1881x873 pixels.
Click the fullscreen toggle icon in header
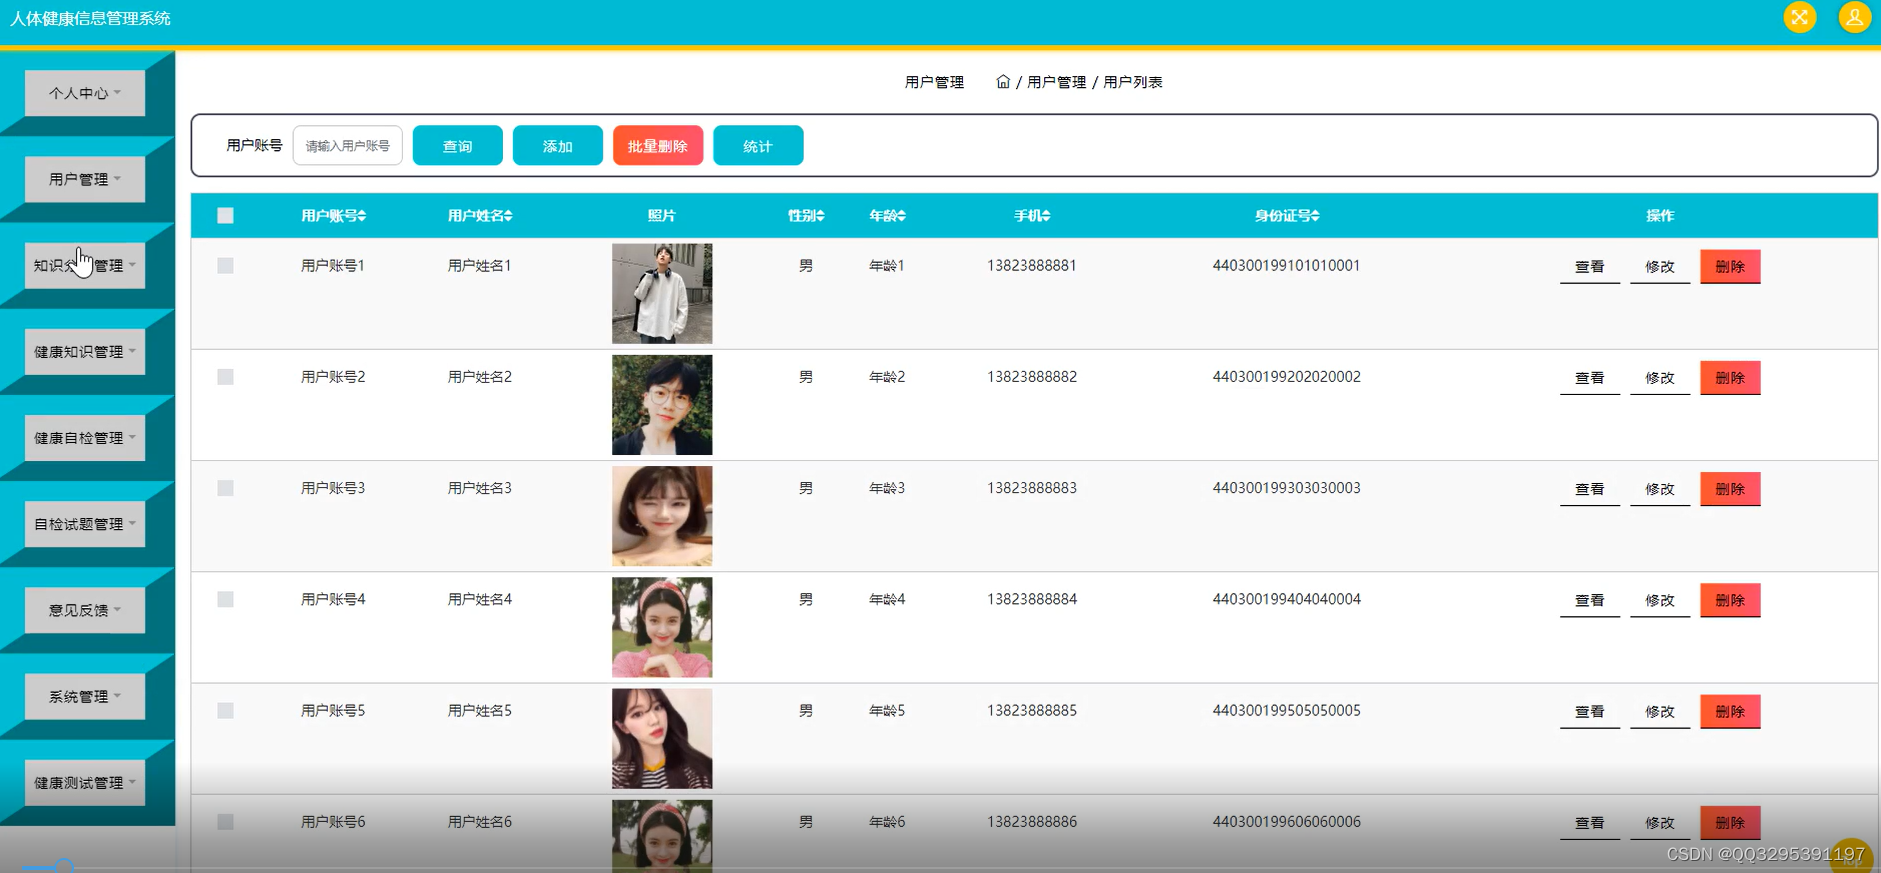pos(1799,17)
